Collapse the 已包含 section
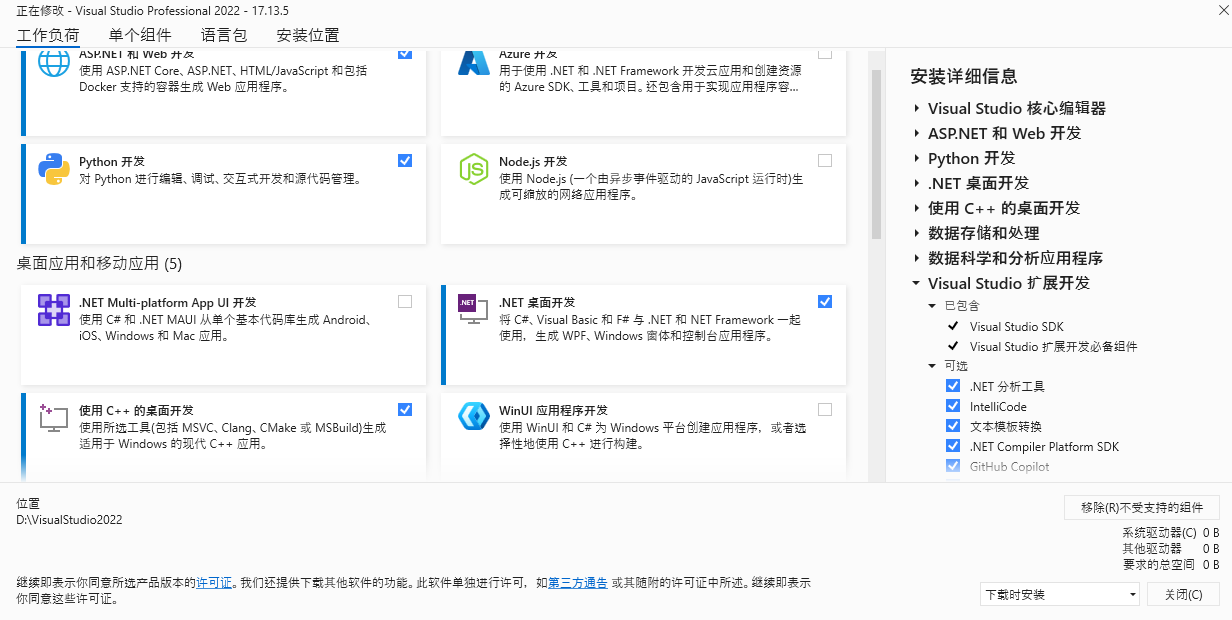 [933, 306]
